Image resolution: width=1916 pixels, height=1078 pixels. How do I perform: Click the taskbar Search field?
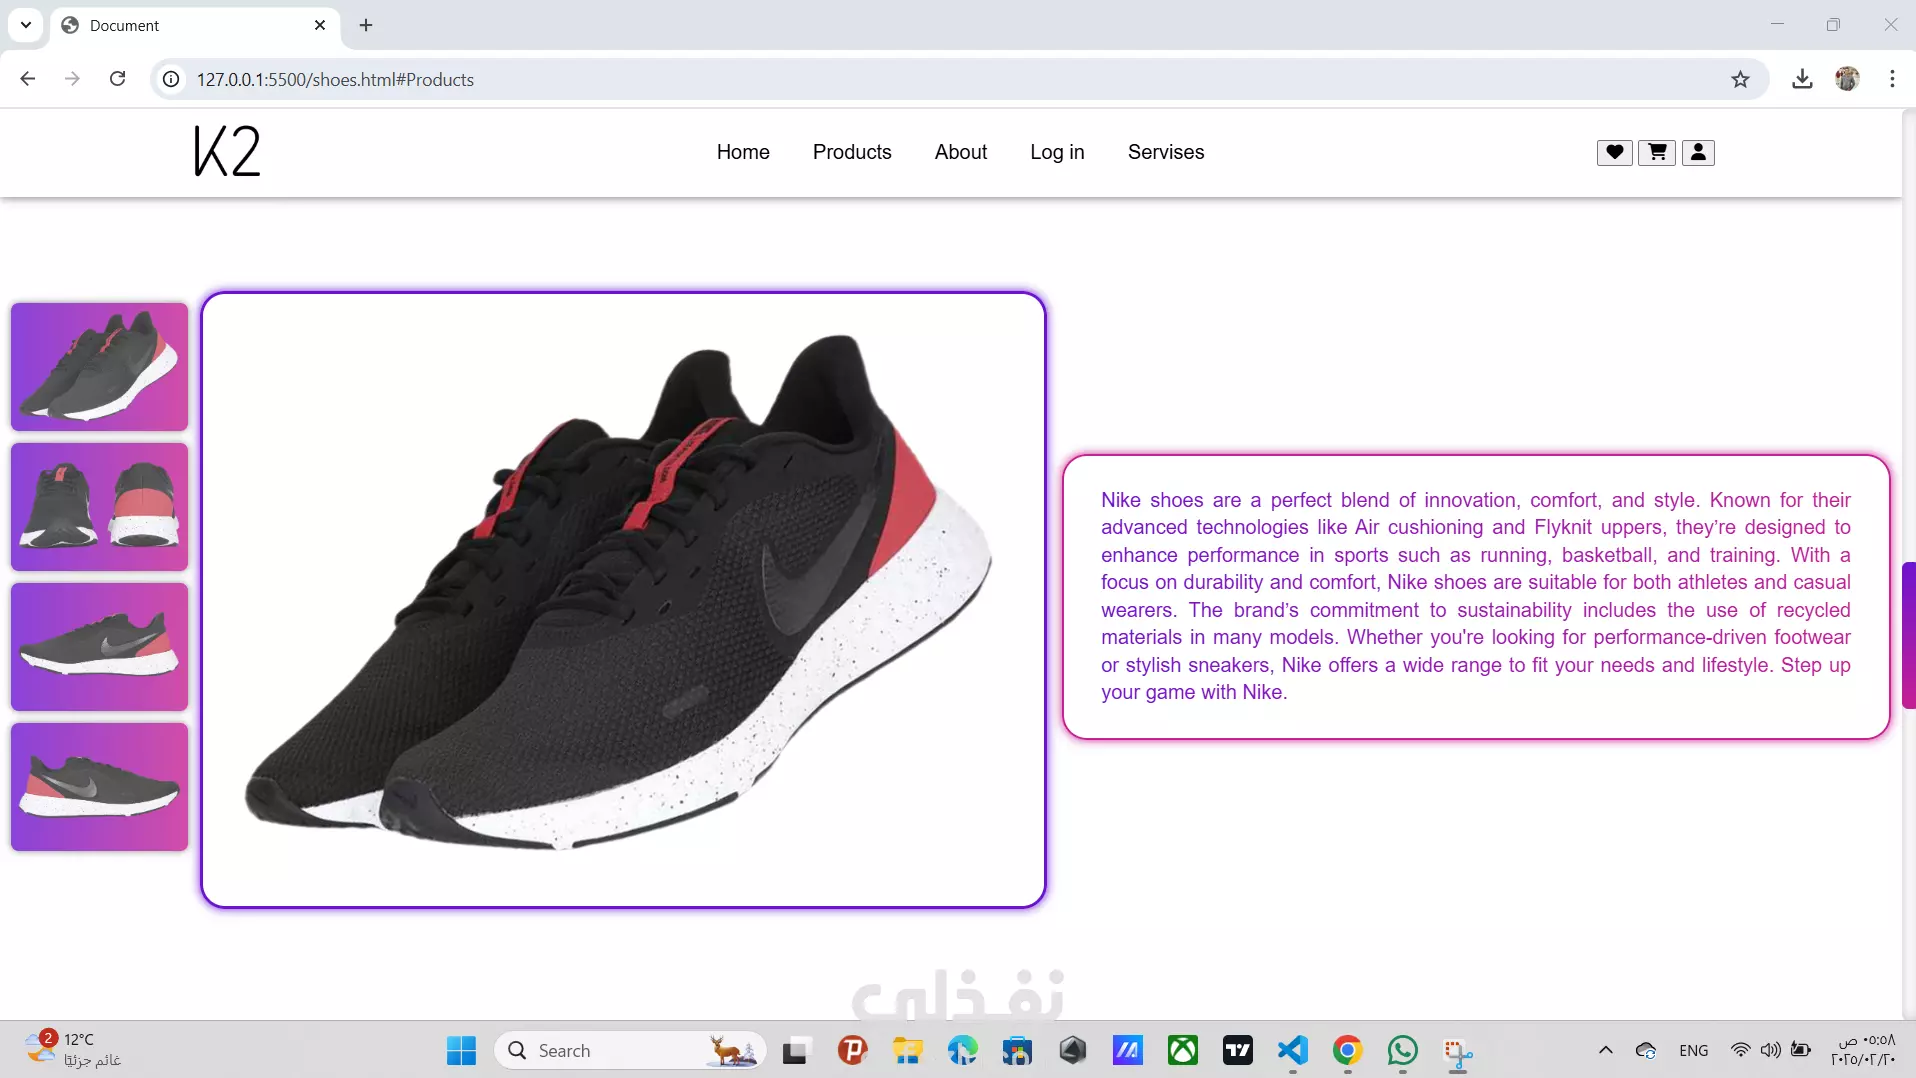(630, 1050)
